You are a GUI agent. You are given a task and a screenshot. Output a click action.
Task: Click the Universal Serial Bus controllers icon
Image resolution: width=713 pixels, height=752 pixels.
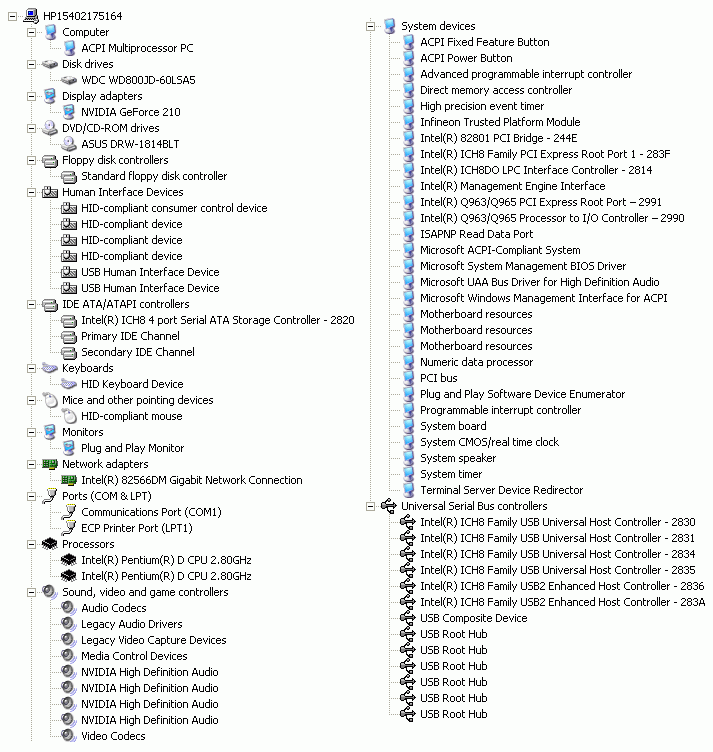389,505
